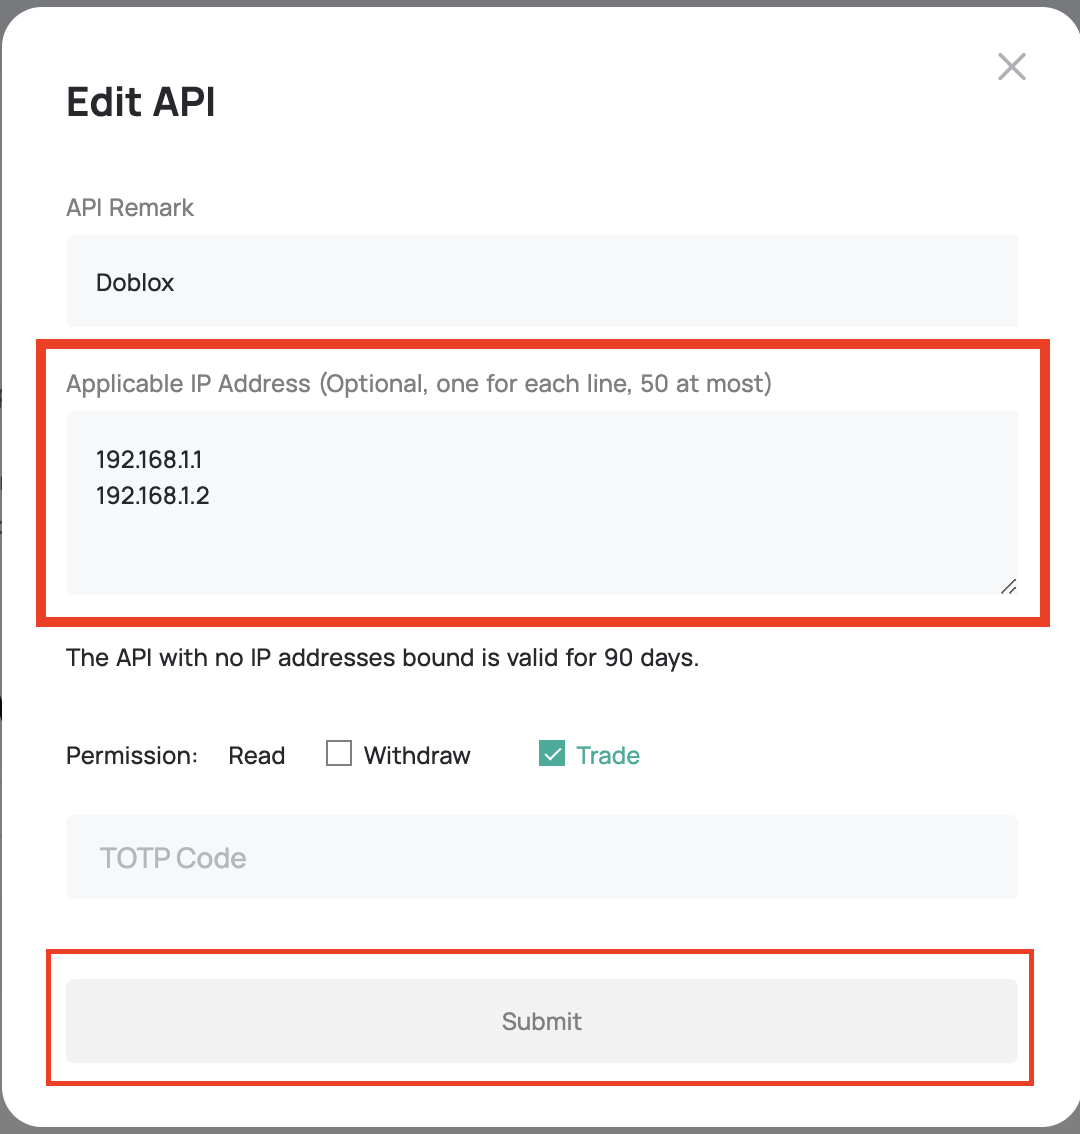This screenshot has width=1080, height=1134.
Task: Click the 90 days validity note
Action: [382, 658]
